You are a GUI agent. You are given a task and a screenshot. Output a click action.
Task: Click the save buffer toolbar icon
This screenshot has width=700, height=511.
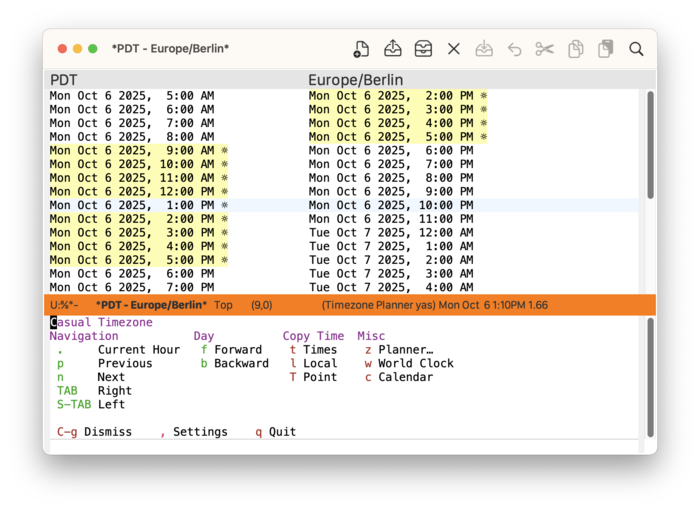coord(484,49)
